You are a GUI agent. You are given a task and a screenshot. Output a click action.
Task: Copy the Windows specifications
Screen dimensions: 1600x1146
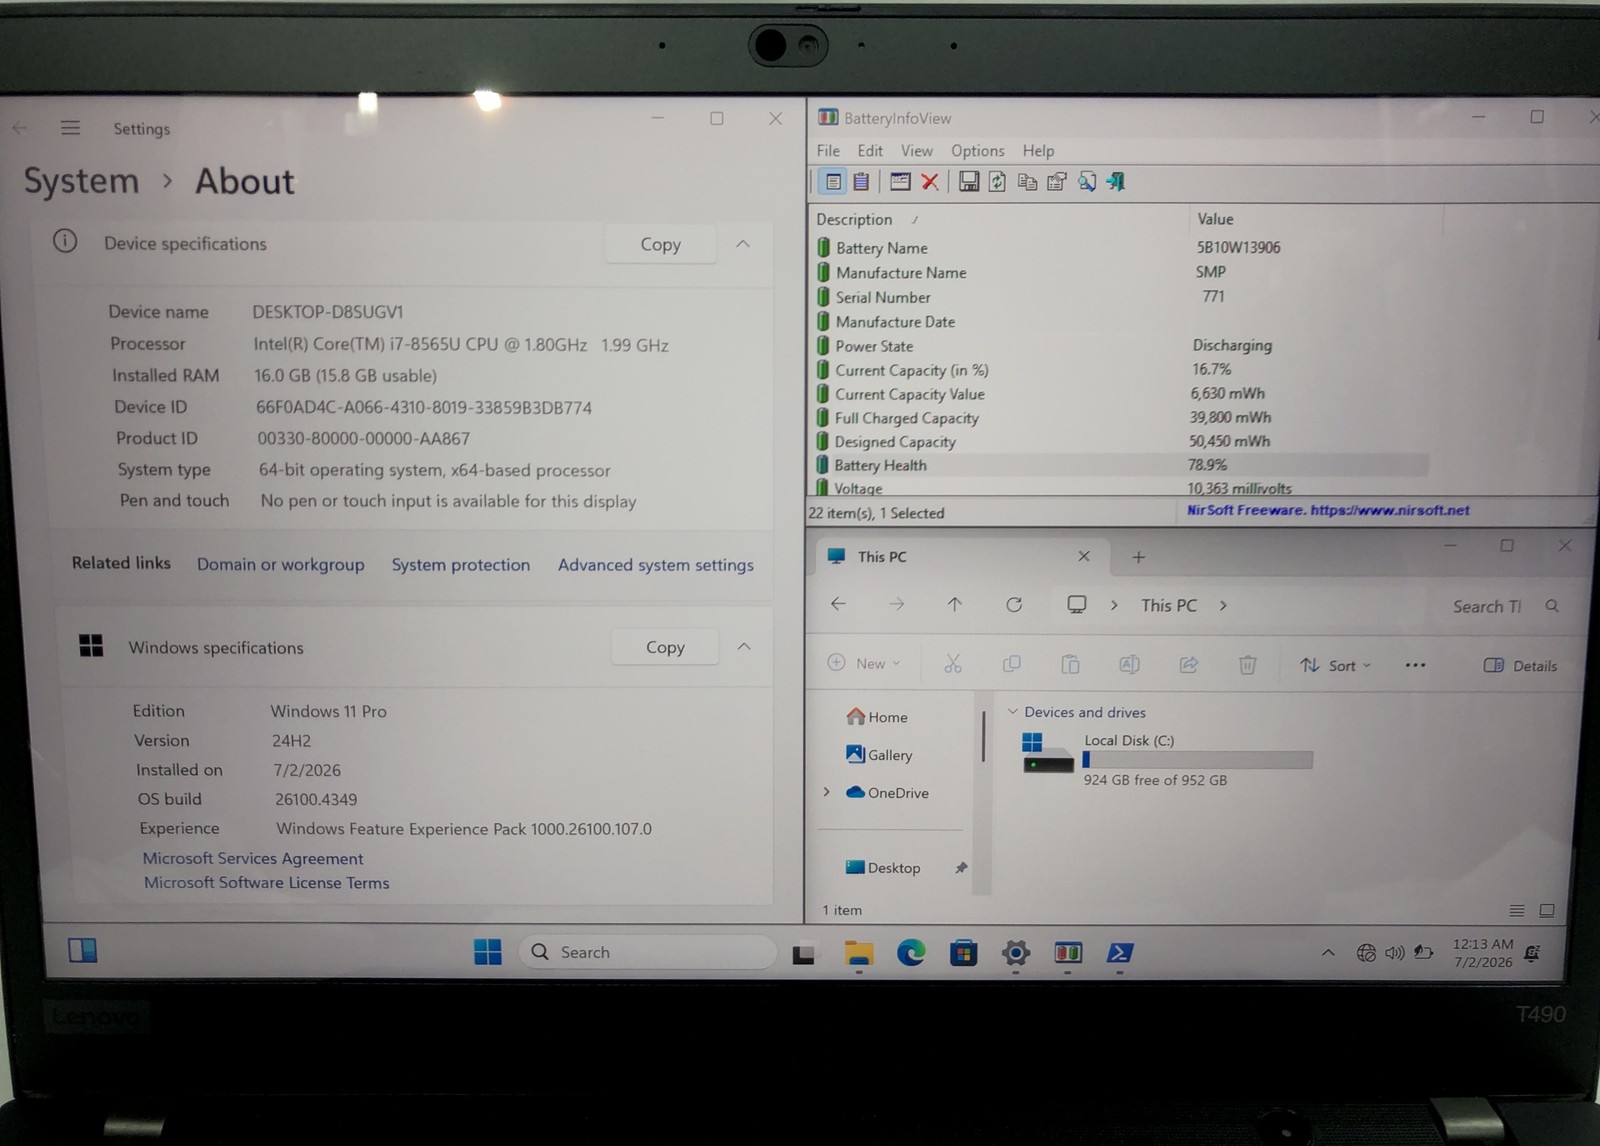click(x=665, y=647)
